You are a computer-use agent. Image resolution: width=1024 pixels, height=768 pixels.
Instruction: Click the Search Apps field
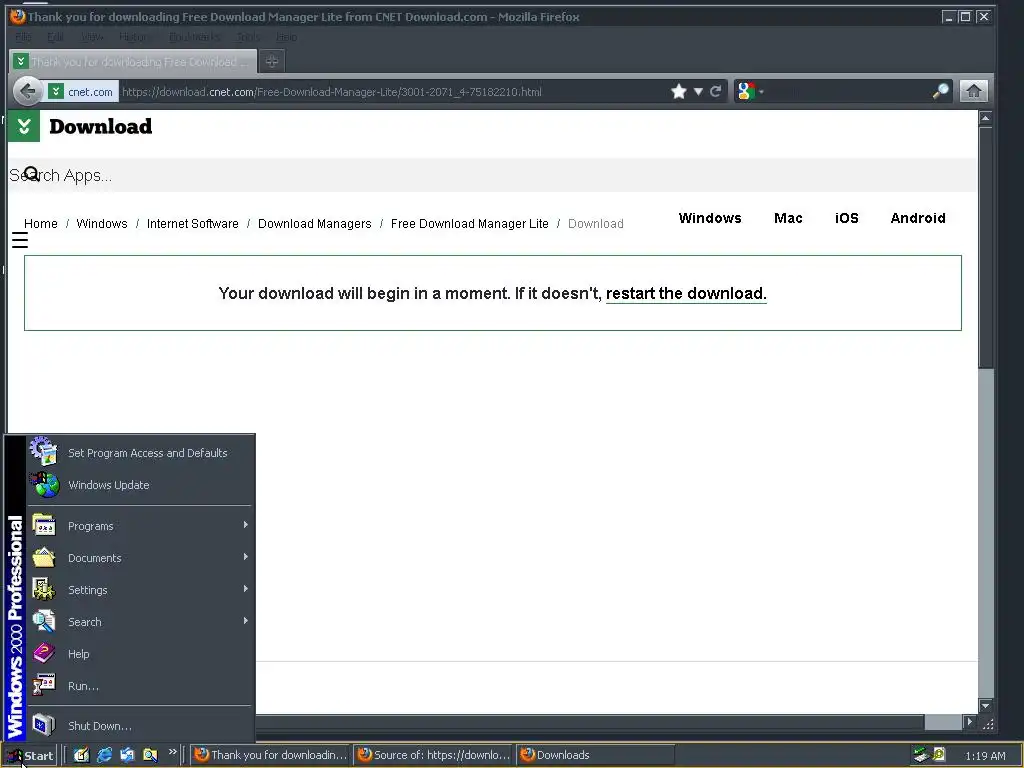[x=492, y=175]
